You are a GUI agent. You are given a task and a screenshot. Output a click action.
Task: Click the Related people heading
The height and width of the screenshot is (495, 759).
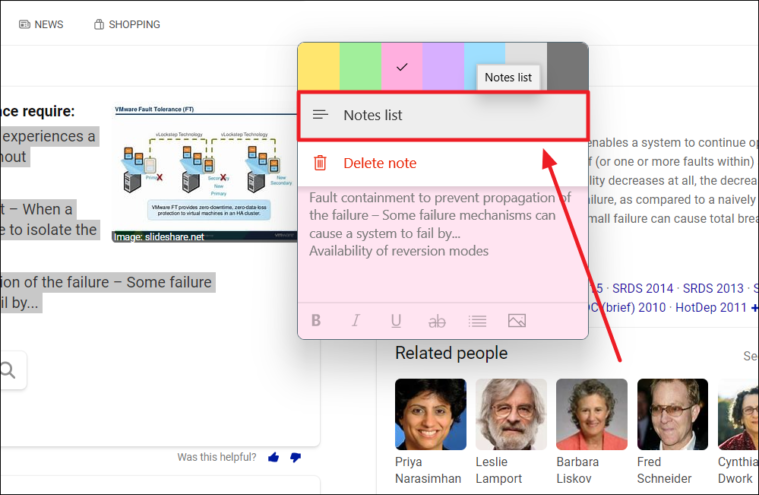coord(451,353)
